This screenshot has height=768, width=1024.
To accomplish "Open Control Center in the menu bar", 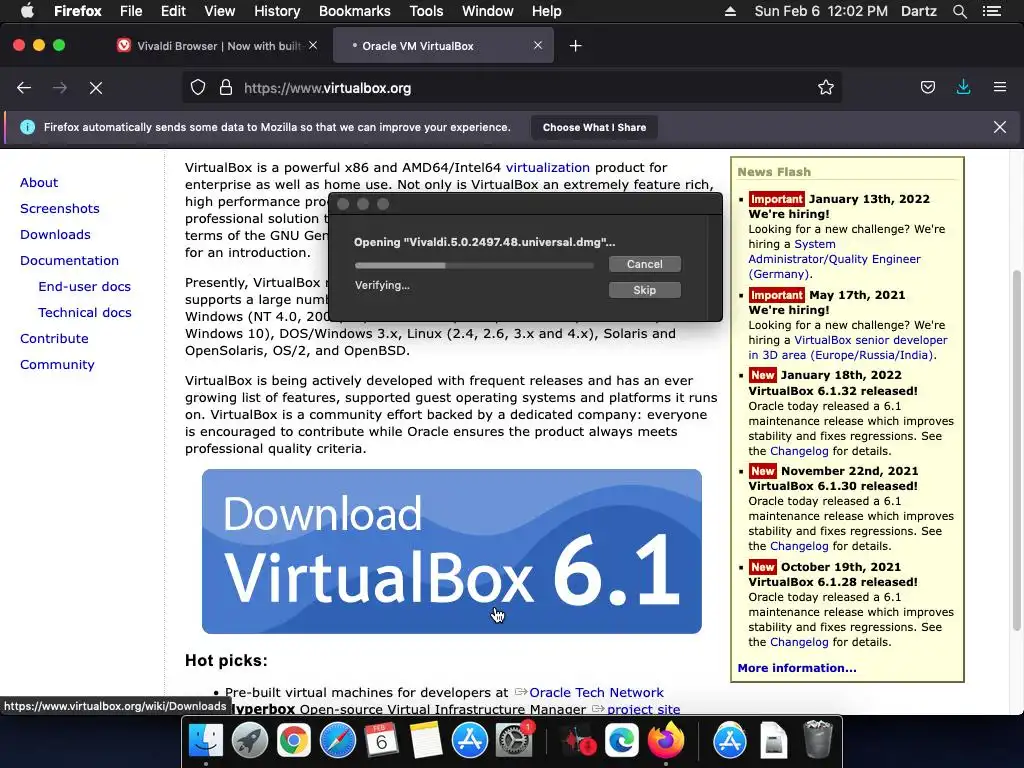I will 992,11.
